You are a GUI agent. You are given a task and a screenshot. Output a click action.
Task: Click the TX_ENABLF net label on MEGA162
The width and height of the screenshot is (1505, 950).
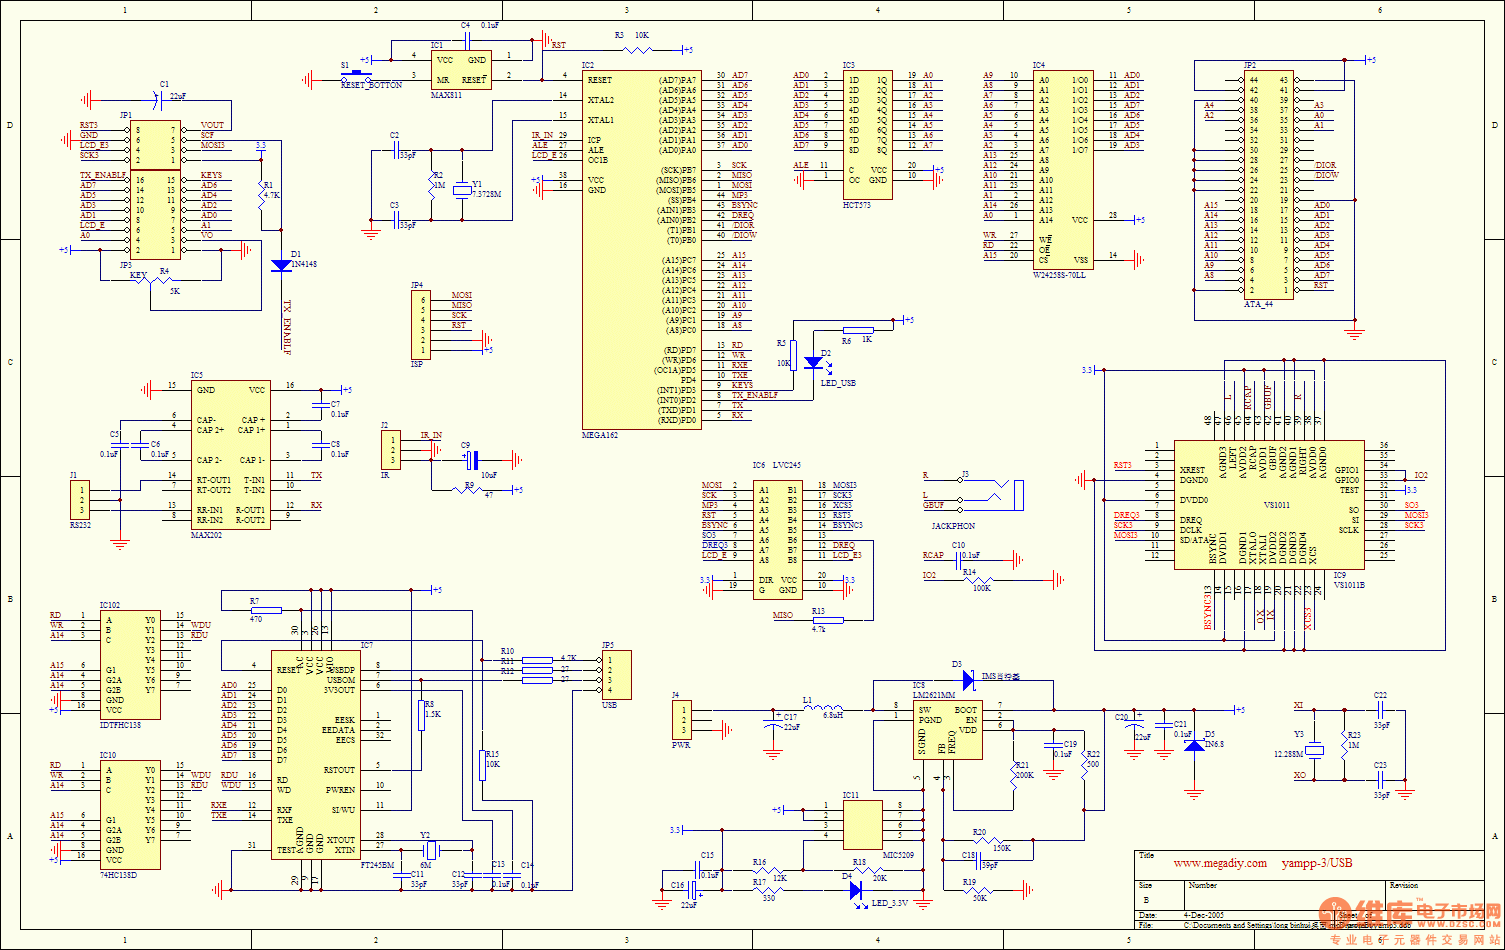point(754,395)
